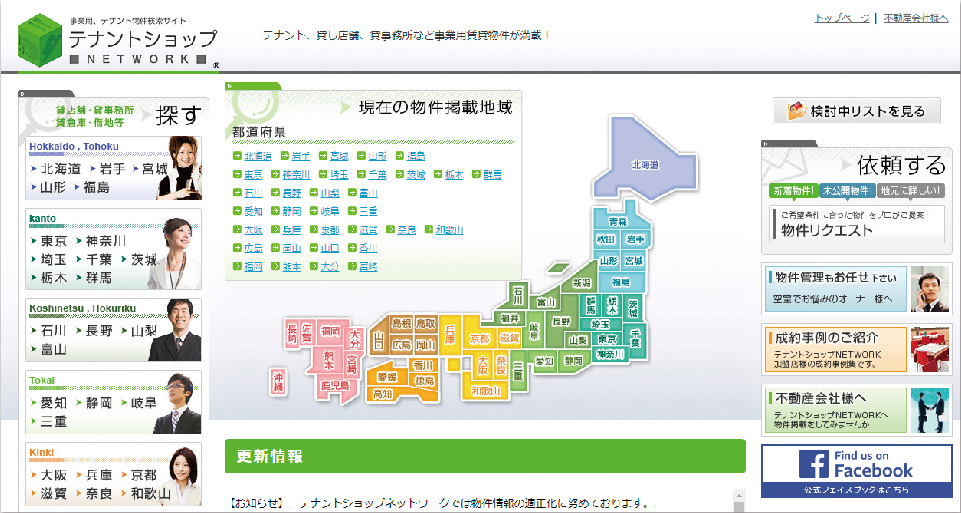The image size is (961, 513).
Task: Click the green arrow icon beside 香川 link
Action: 352,248
